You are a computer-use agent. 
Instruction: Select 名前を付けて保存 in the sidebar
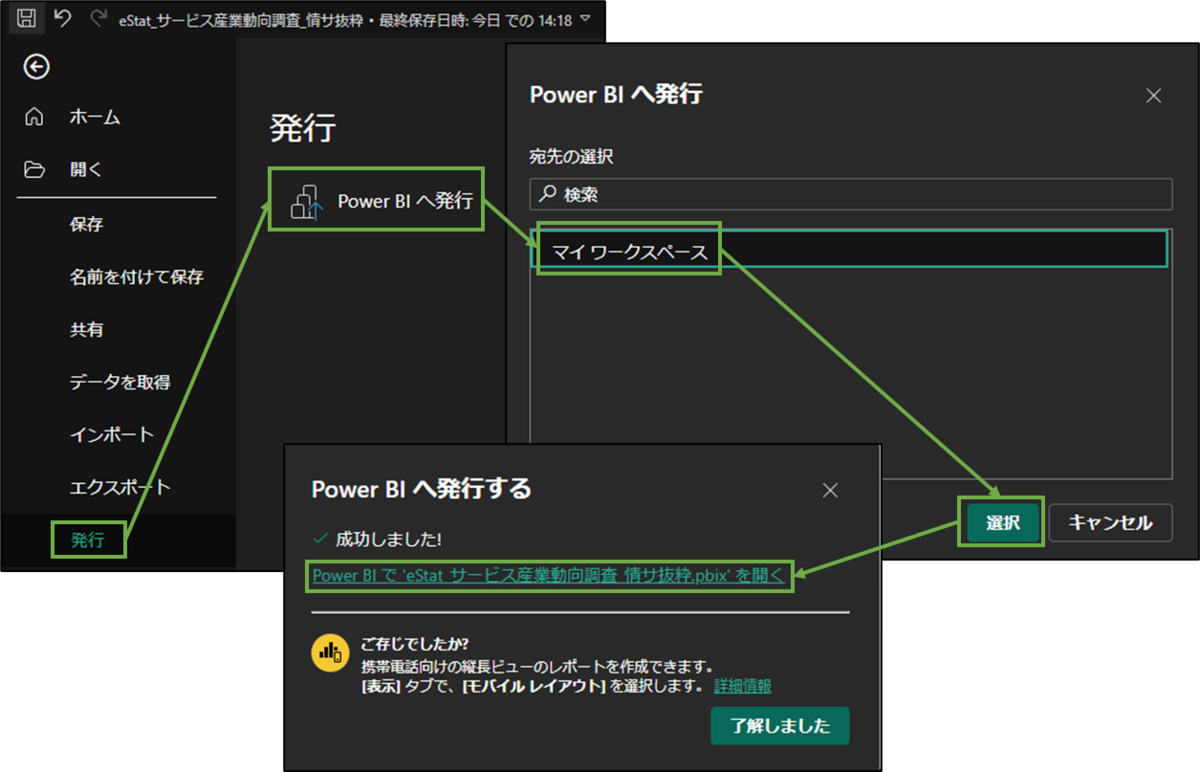point(136,276)
